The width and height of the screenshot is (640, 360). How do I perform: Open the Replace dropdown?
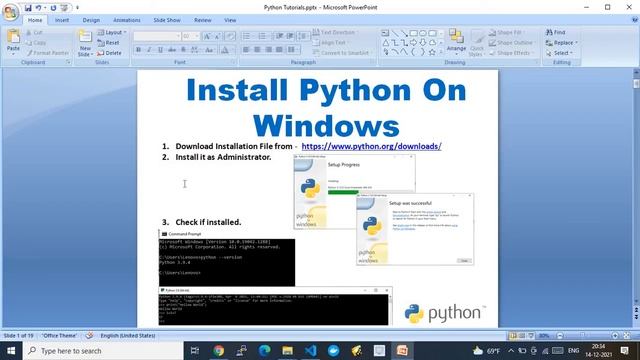click(562, 42)
